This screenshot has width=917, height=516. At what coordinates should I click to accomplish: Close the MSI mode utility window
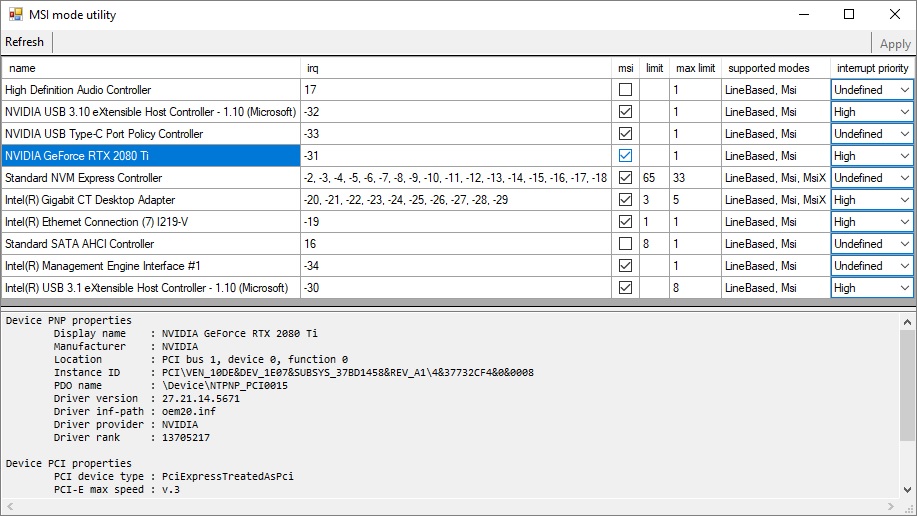pyautogui.click(x=895, y=15)
